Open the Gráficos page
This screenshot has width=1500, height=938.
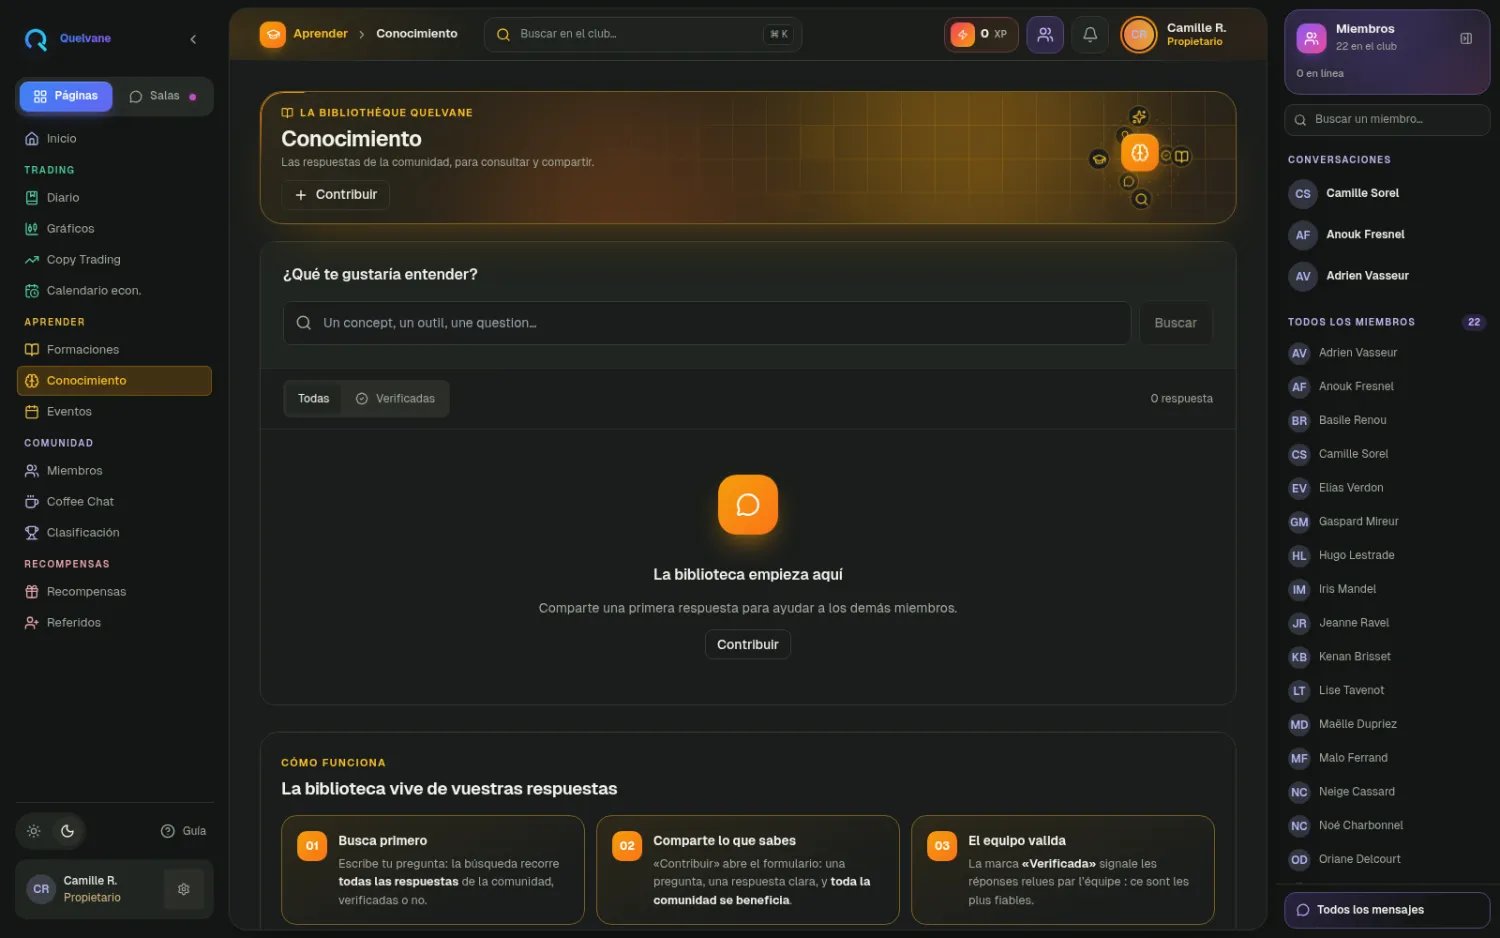click(114, 229)
